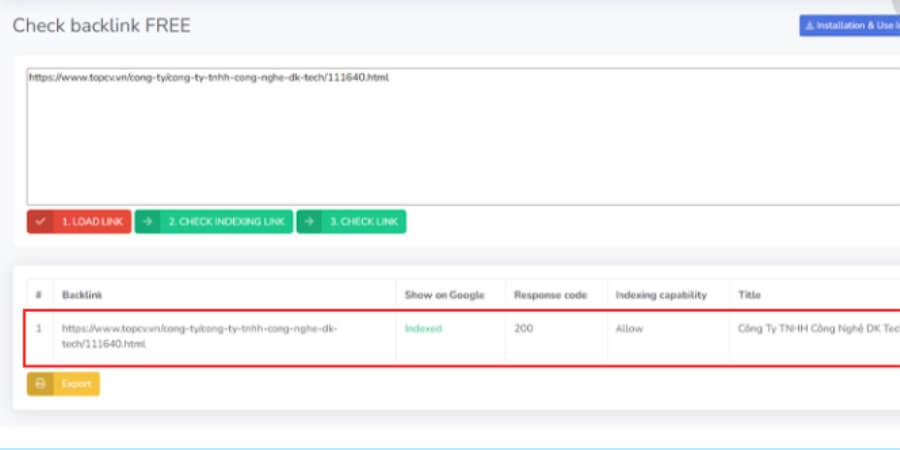Export the backlink results

(63, 384)
